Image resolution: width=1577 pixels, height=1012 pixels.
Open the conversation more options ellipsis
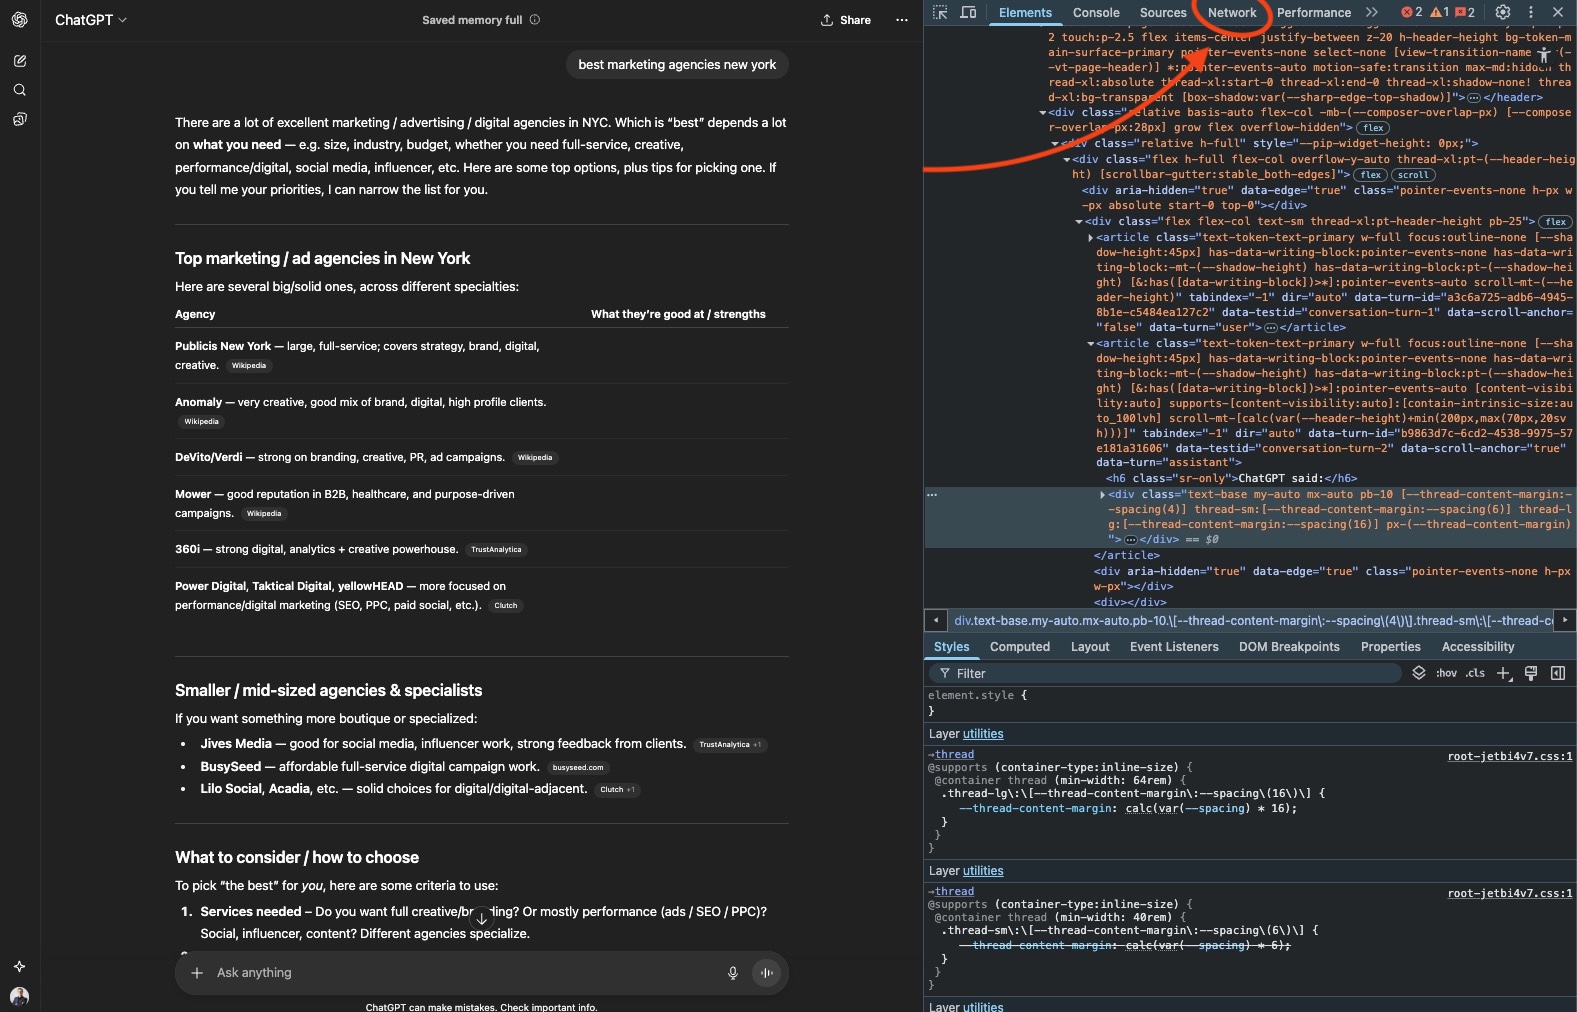(902, 20)
